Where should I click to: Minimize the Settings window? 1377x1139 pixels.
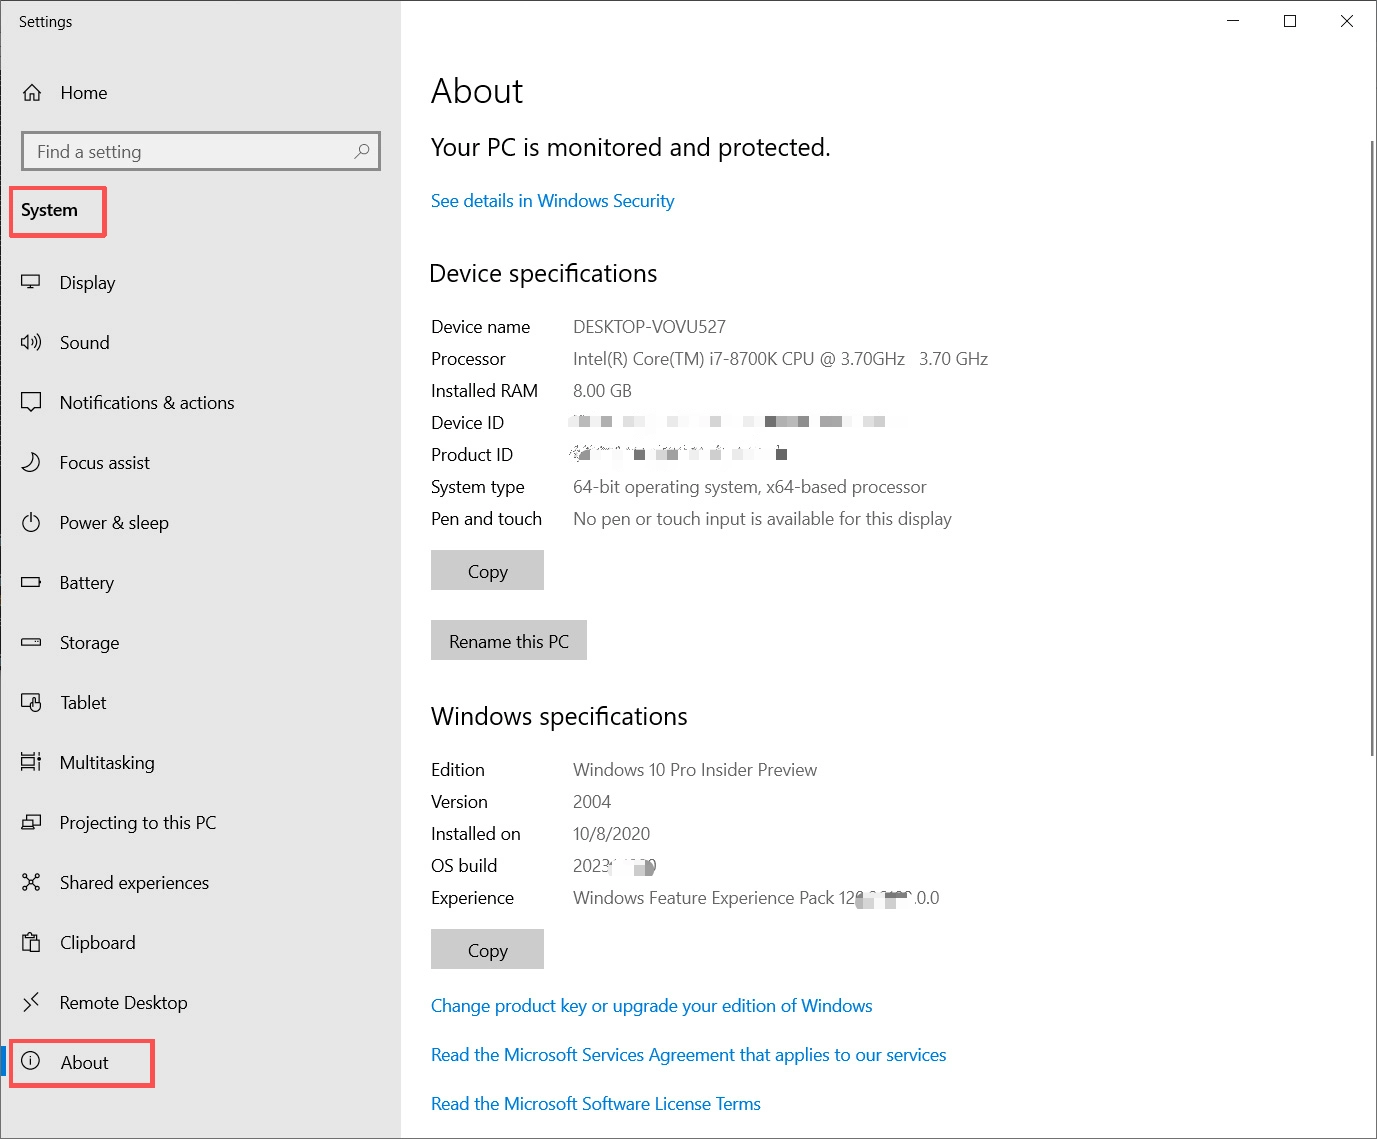tap(1233, 21)
